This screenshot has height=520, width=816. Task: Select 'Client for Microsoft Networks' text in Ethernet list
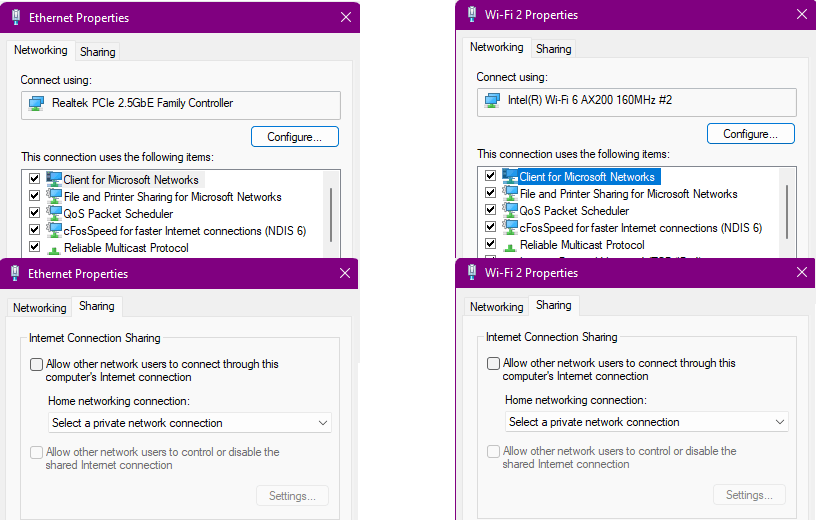click(131, 180)
